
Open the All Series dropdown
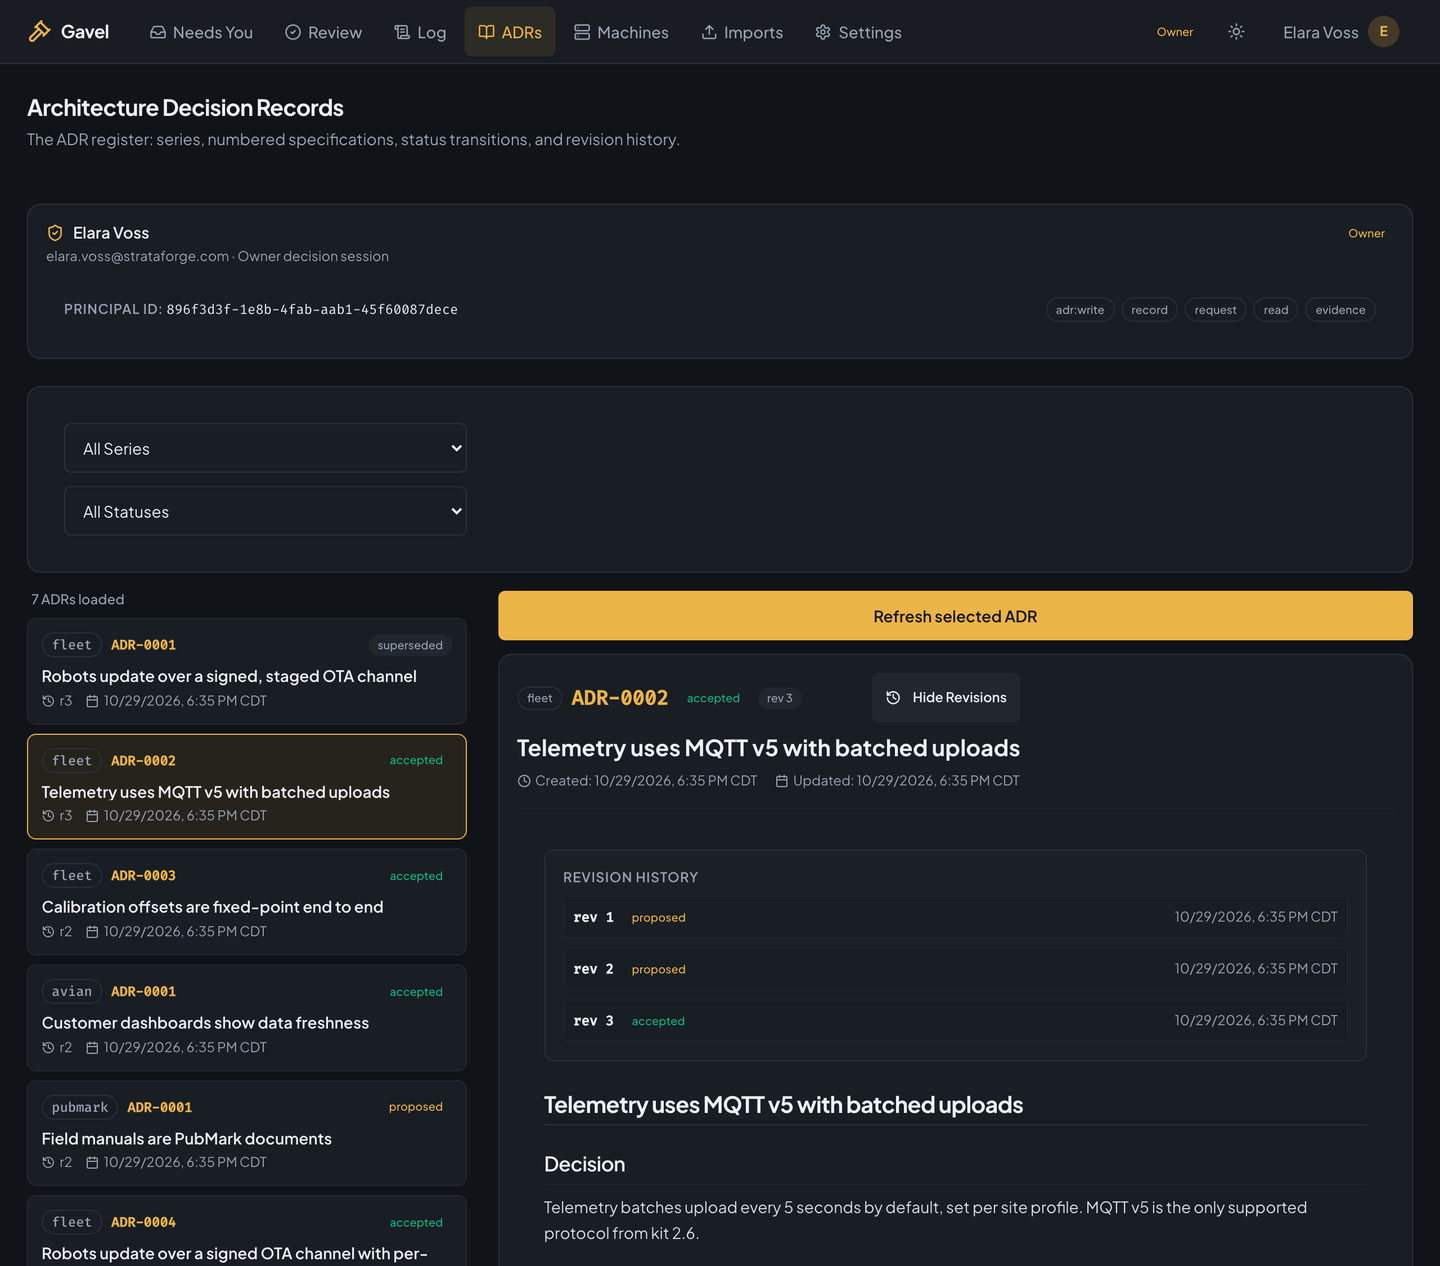pyautogui.click(x=265, y=448)
